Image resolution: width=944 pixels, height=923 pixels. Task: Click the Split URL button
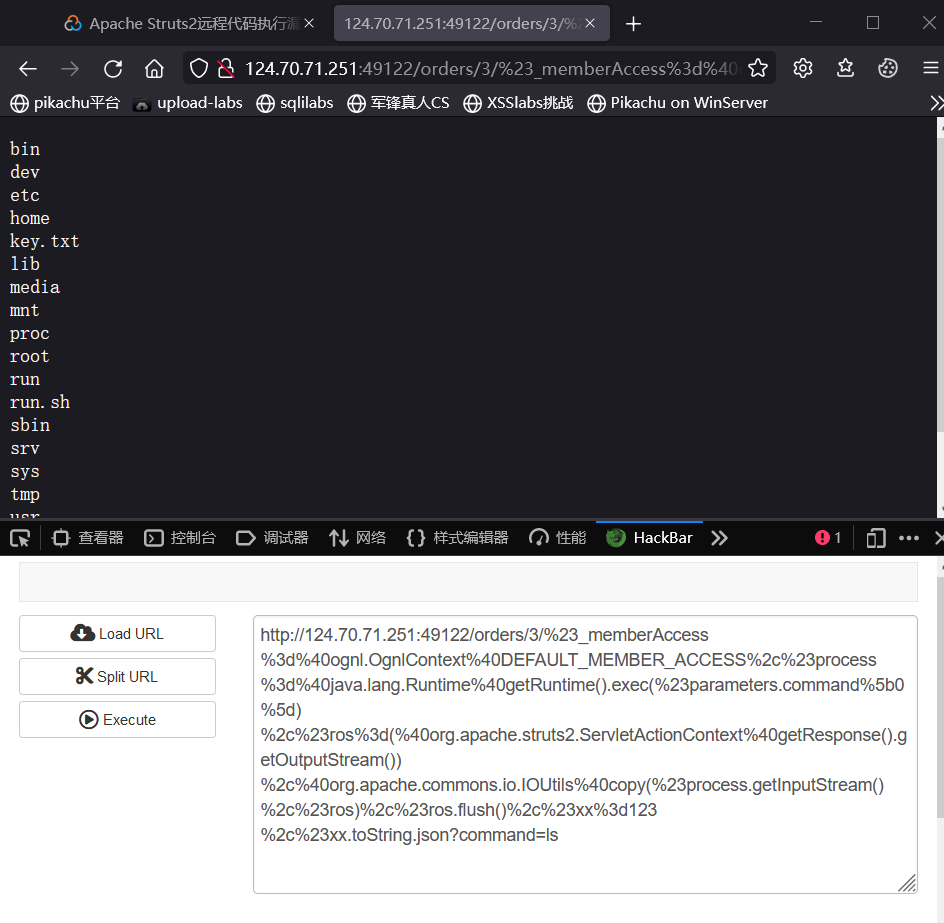pos(117,676)
